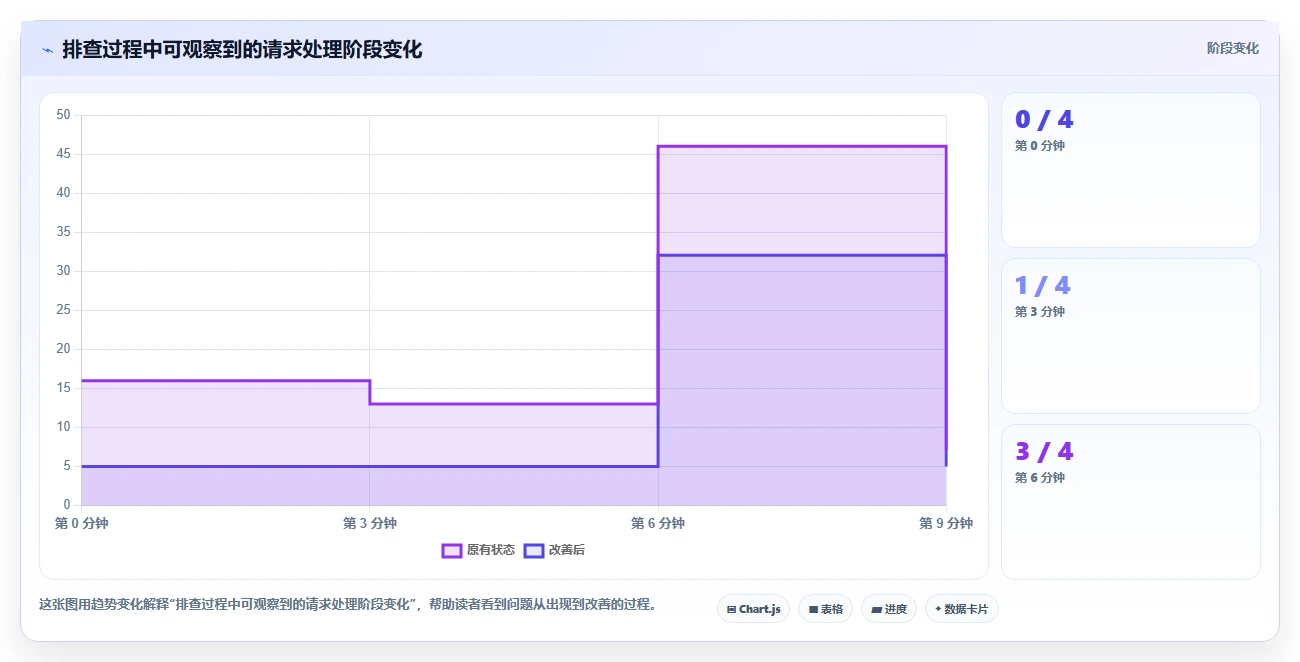Click the 第 9 分钟 axis label
Screen dimensions: 1300x662
point(946,523)
